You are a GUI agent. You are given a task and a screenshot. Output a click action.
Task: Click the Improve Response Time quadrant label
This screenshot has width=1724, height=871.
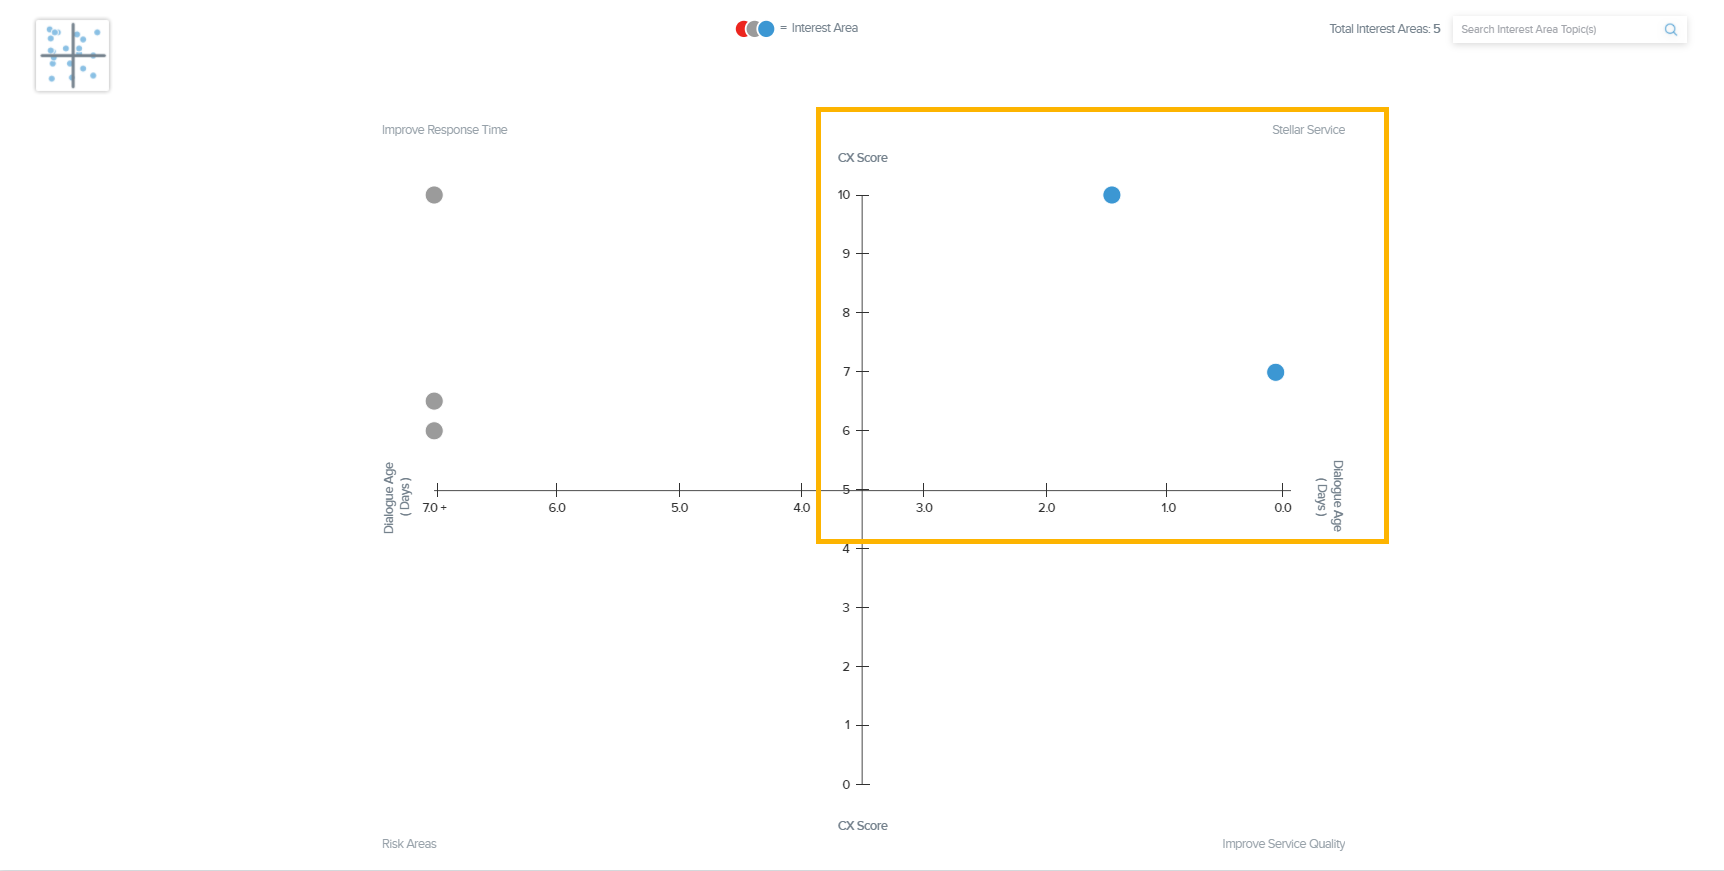point(444,130)
